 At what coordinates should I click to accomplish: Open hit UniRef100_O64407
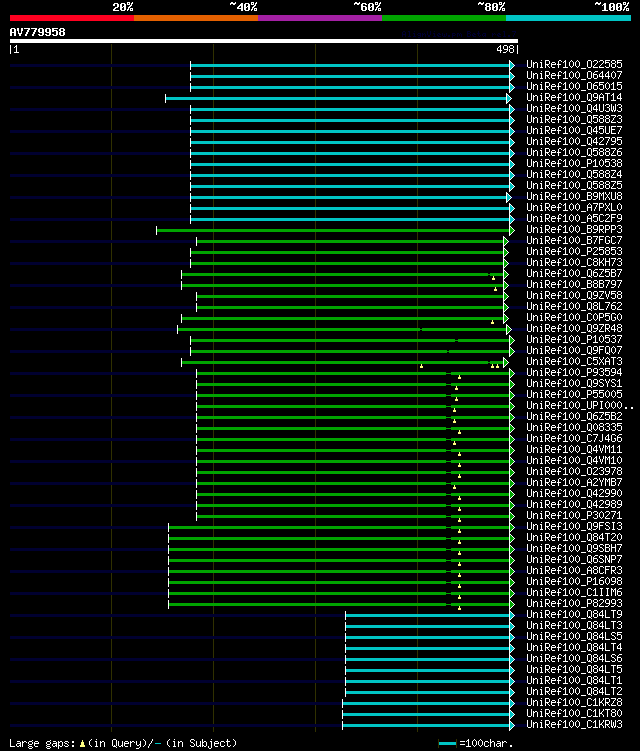pyautogui.click(x=574, y=75)
